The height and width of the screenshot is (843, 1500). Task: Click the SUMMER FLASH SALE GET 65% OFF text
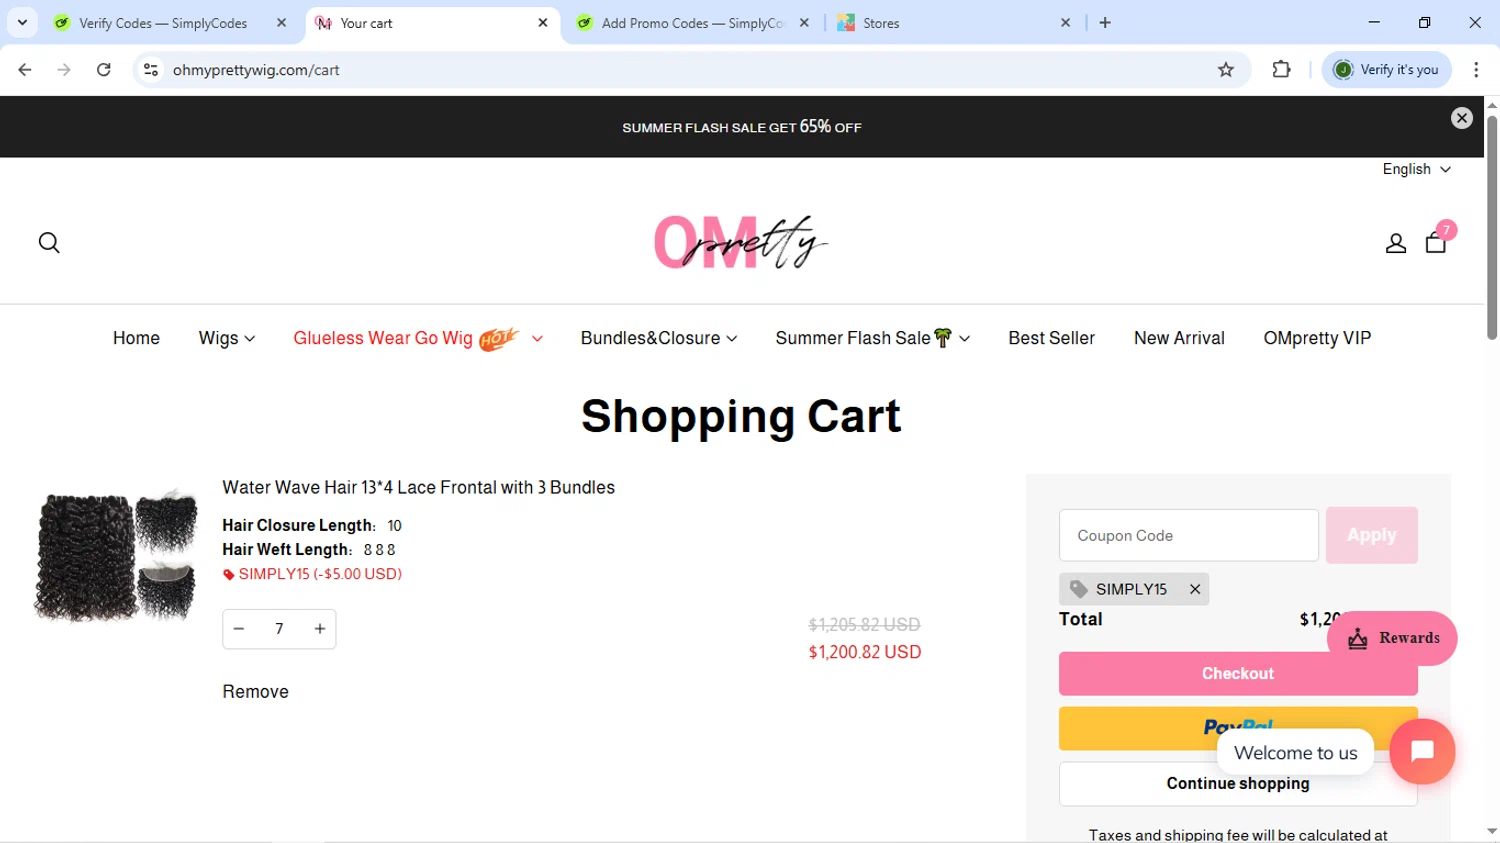742,127
